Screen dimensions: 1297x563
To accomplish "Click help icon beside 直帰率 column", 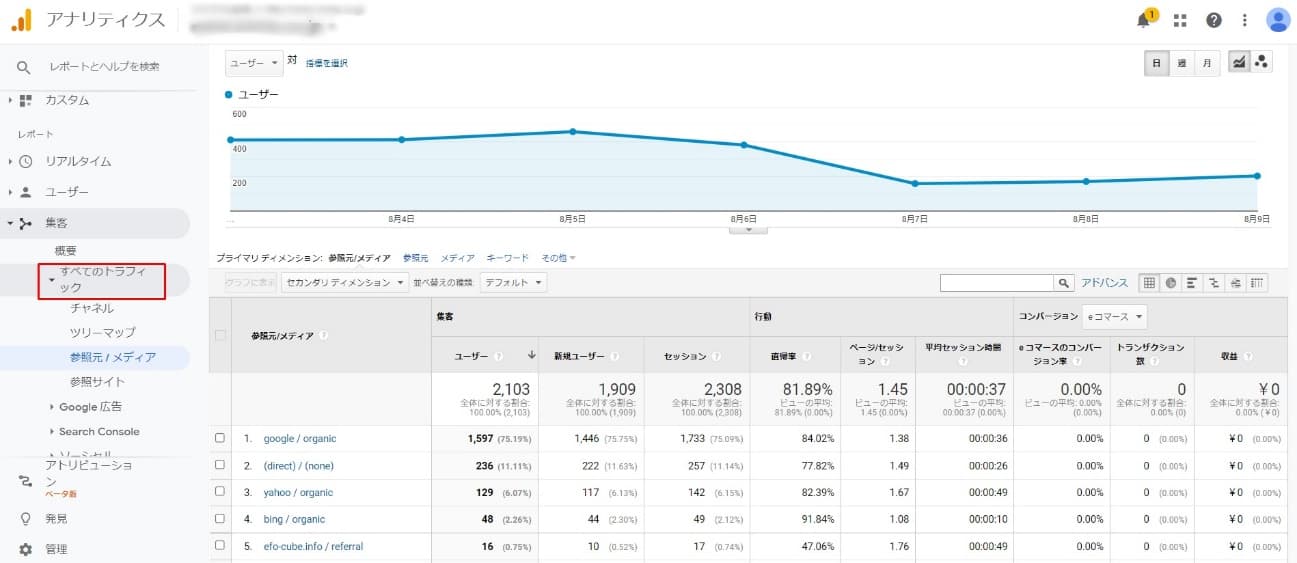I will (x=807, y=356).
